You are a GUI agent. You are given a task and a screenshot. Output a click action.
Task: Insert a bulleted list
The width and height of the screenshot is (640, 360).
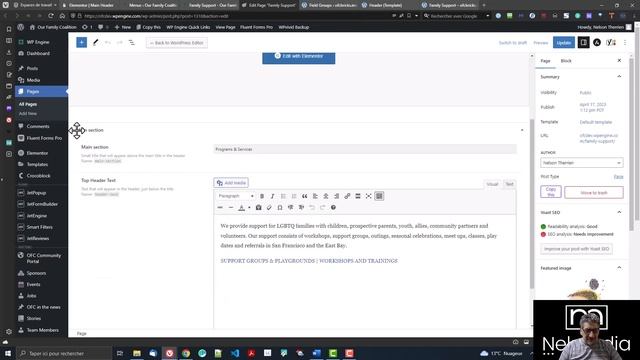[283, 196]
